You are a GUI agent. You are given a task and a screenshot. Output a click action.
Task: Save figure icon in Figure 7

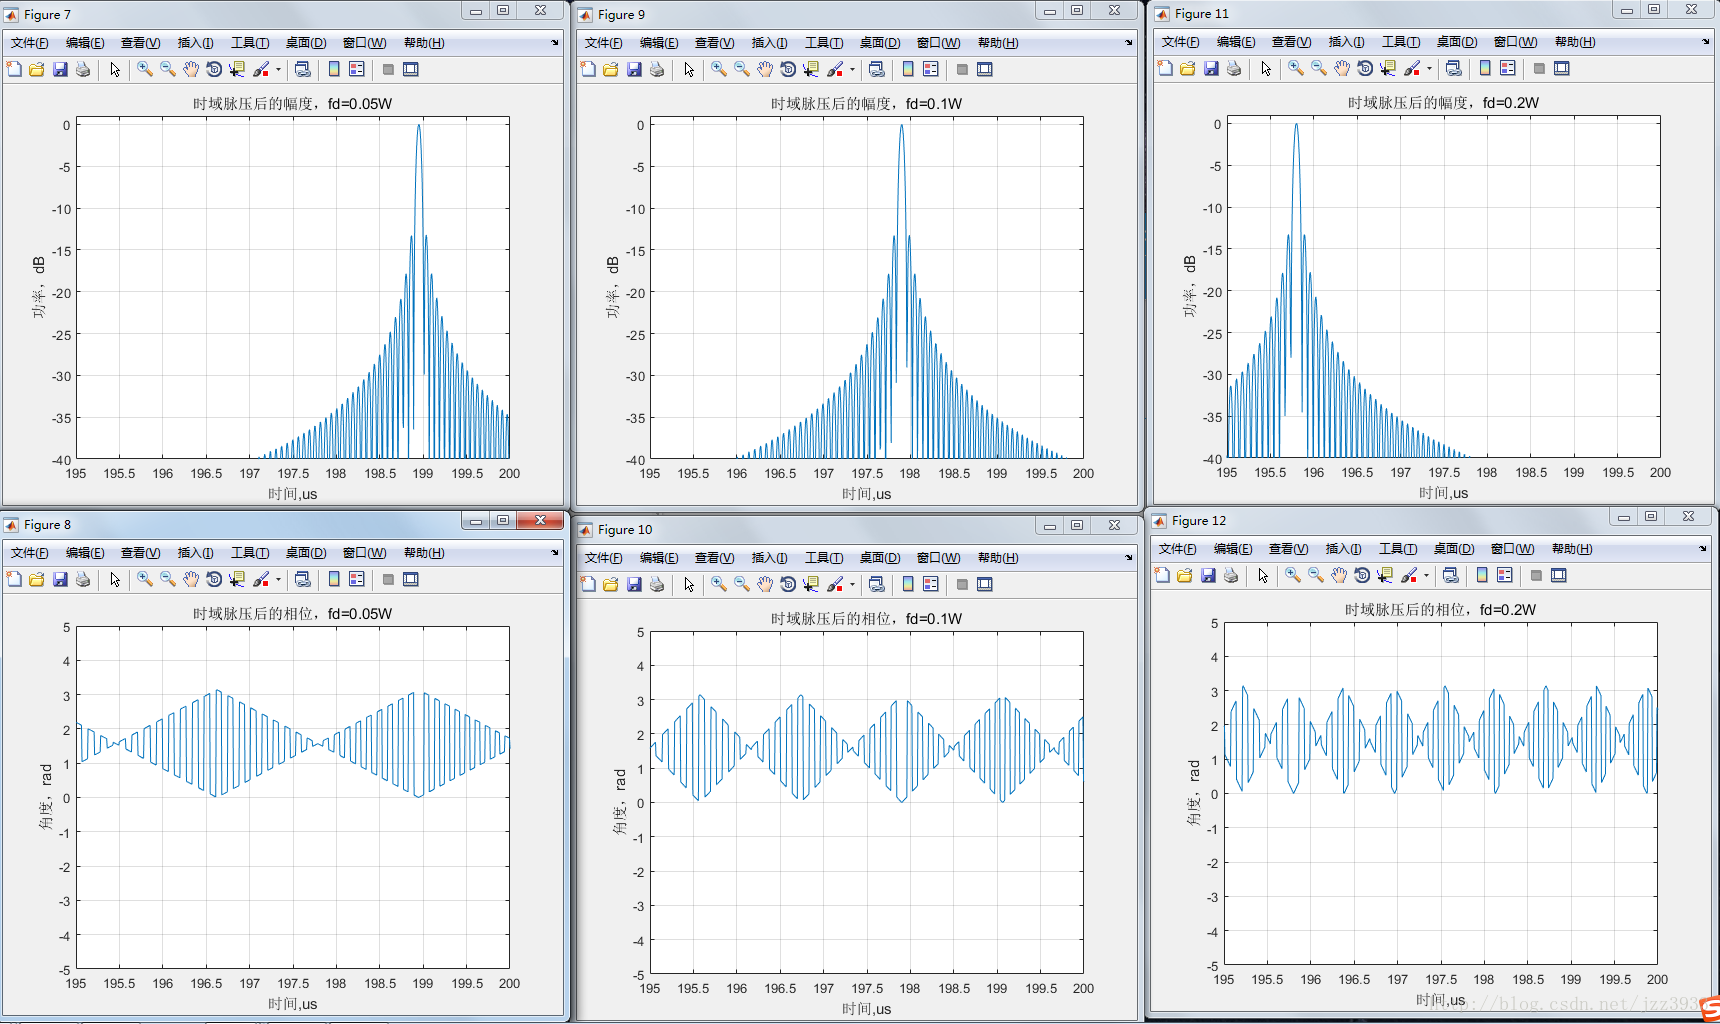coord(60,69)
